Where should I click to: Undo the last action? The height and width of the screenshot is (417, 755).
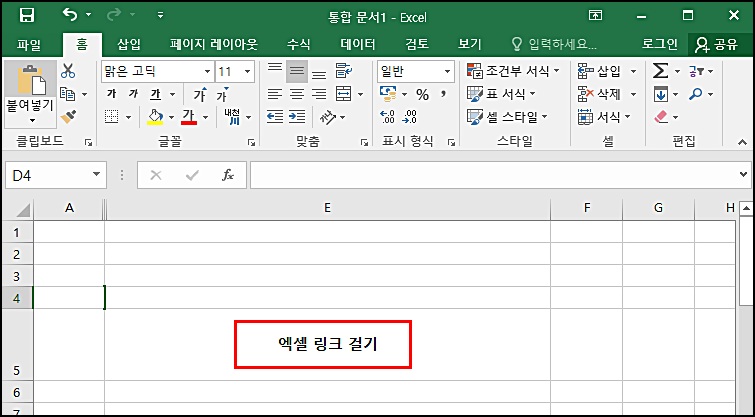click(x=70, y=15)
